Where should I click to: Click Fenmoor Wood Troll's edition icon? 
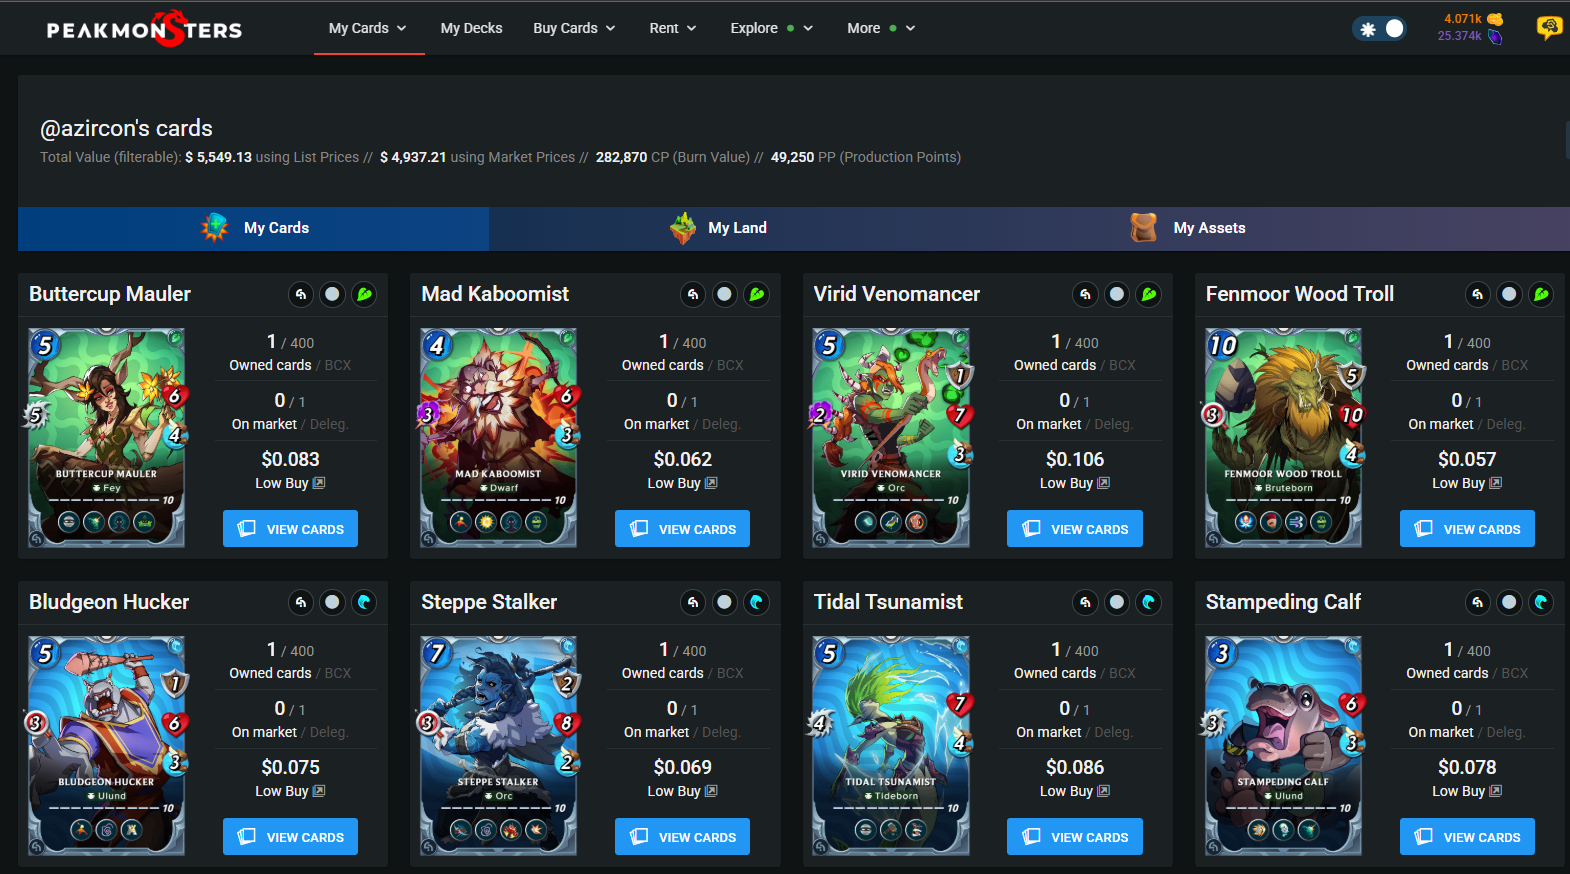1478,294
